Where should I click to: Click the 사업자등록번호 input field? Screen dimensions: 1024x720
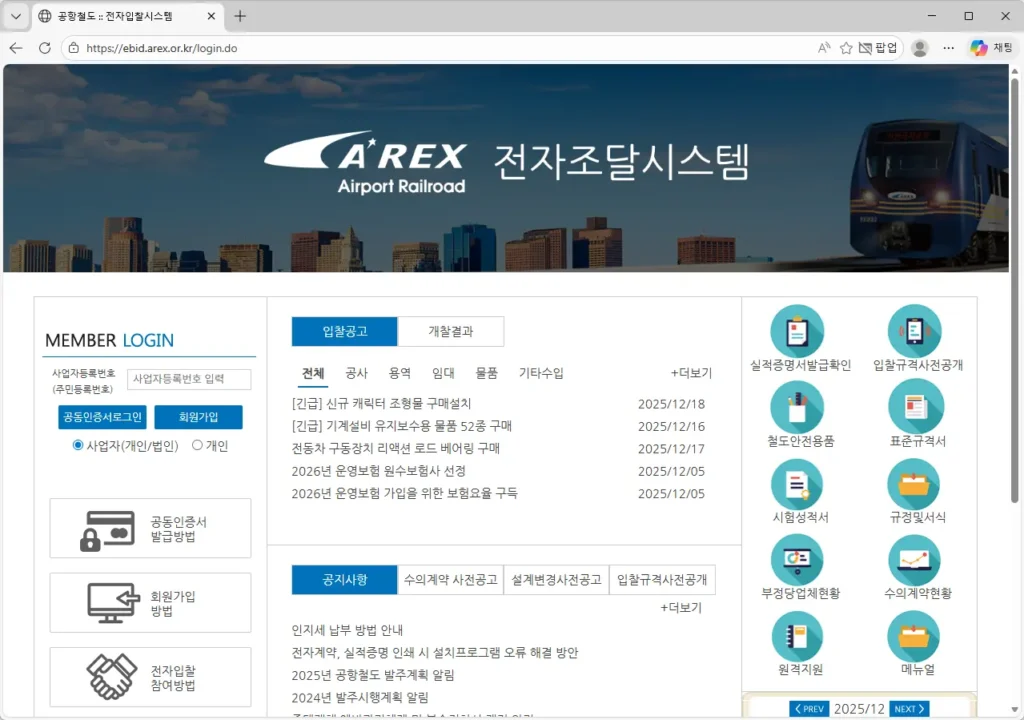point(190,379)
